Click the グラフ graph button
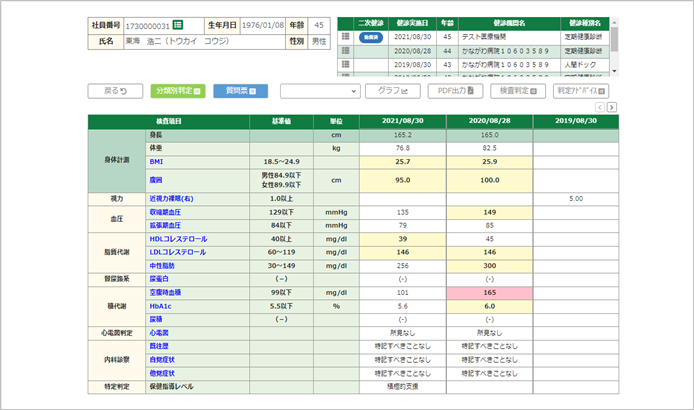Image resolution: width=694 pixels, height=410 pixels. [392, 91]
